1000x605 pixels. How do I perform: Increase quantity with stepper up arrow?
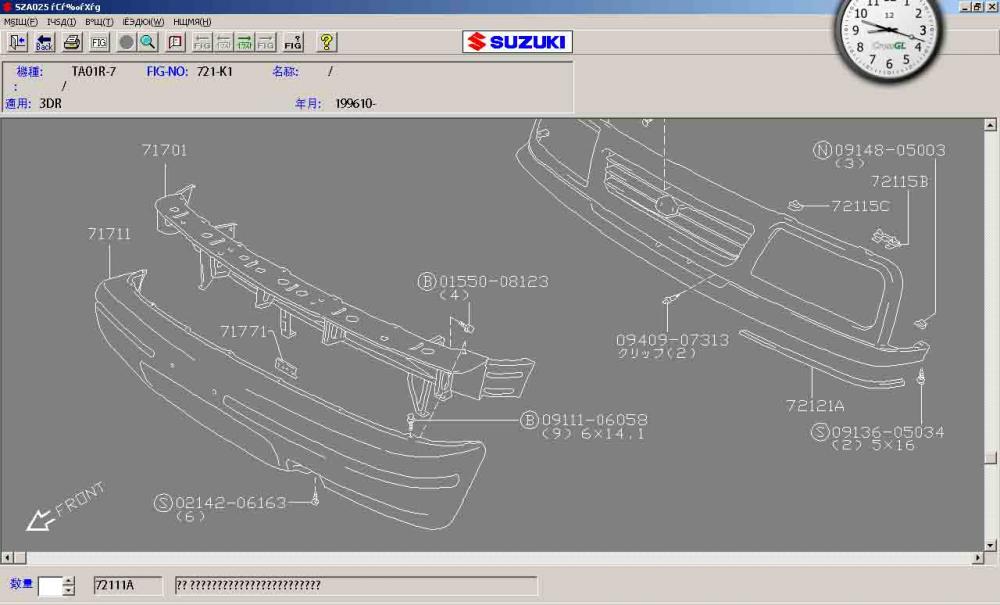click(68, 581)
